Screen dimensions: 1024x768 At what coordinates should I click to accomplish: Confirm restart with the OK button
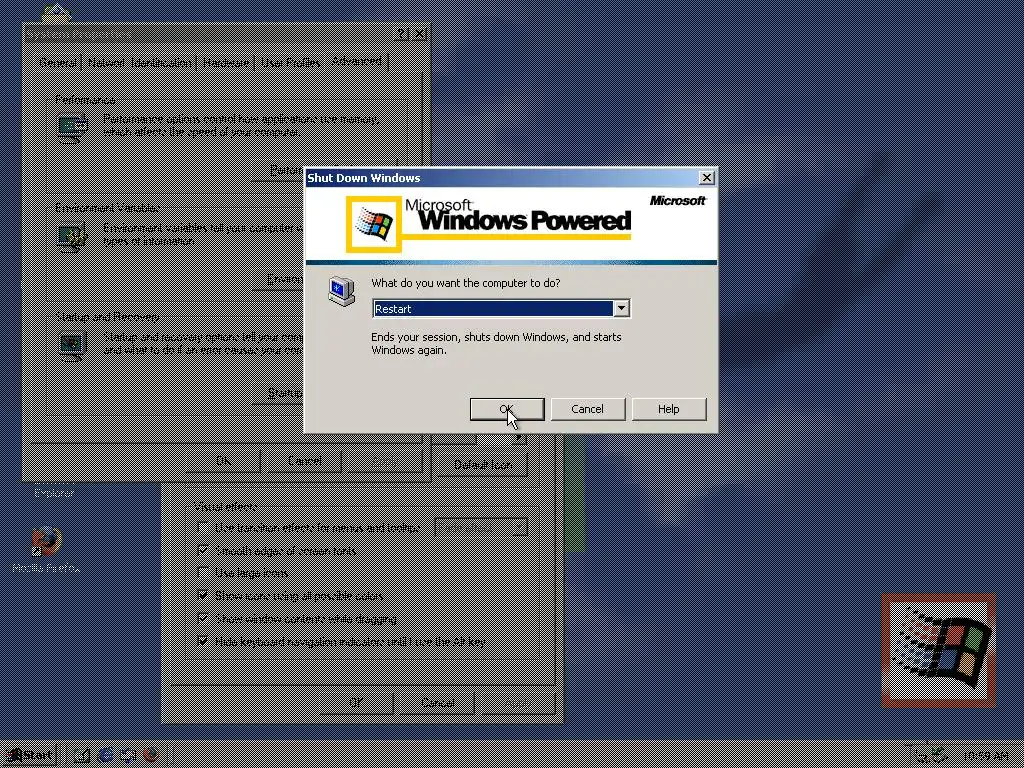[x=507, y=409]
